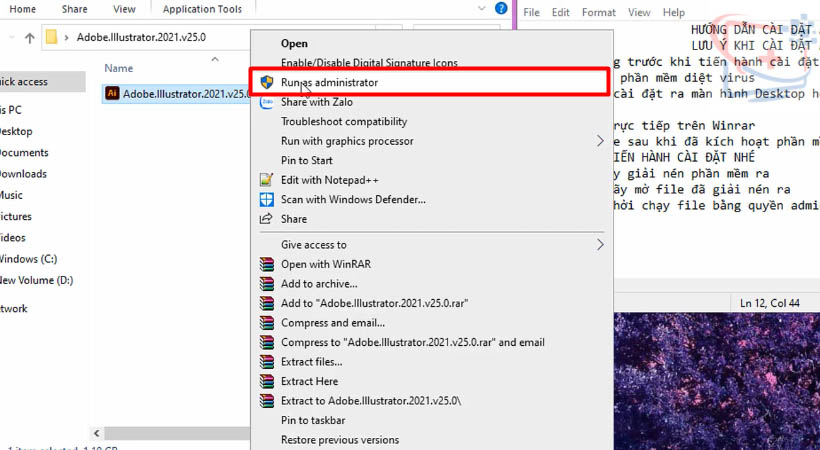Click the Zalo icon in context menu
The height and width of the screenshot is (450, 820).
267,102
